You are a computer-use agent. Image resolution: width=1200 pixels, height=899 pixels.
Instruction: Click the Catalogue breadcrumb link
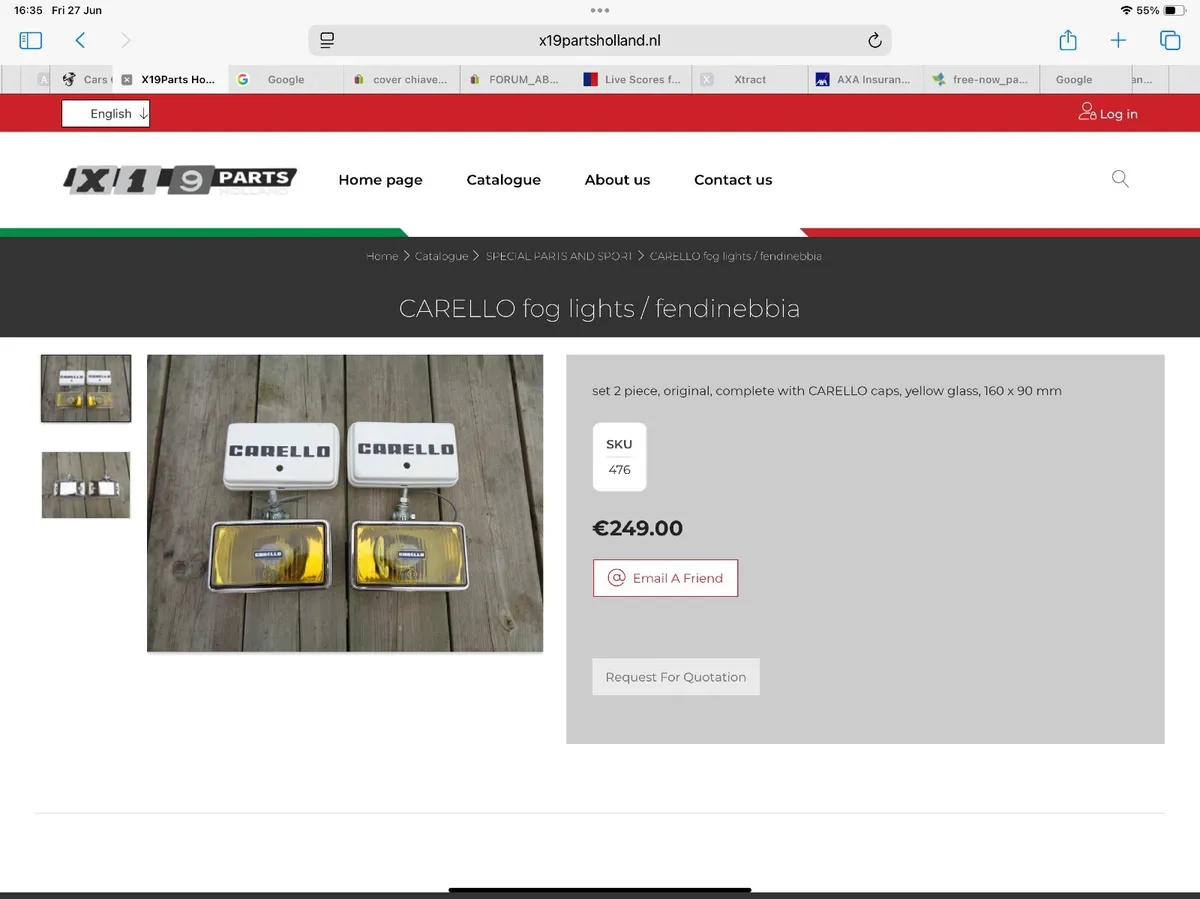[442, 256]
